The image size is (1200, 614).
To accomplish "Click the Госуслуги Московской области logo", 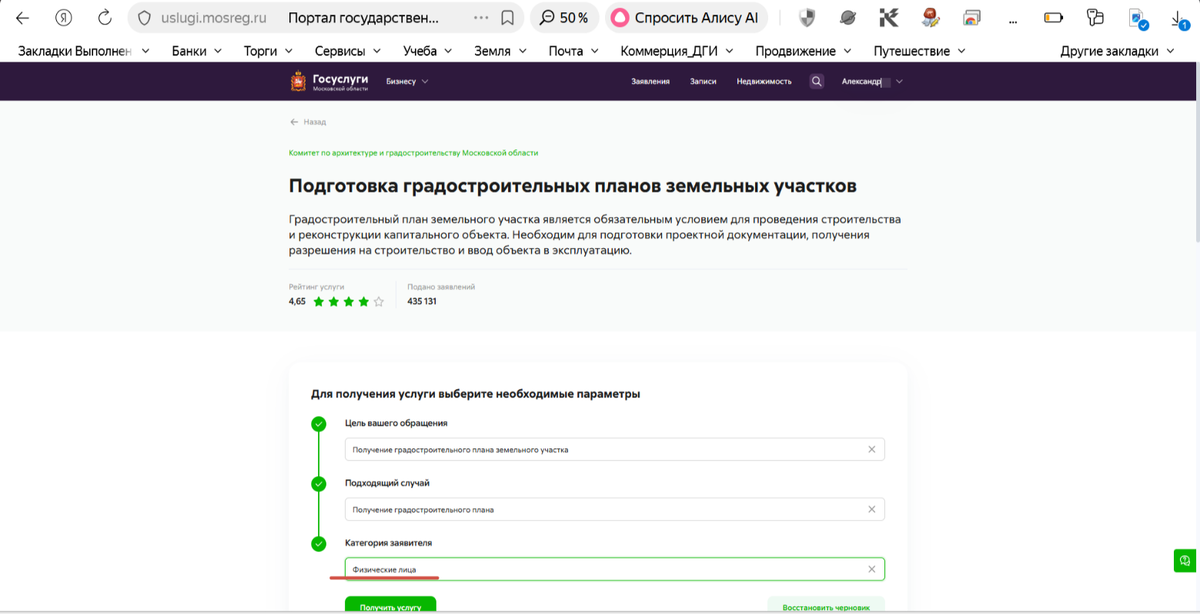I will click(329, 82).
